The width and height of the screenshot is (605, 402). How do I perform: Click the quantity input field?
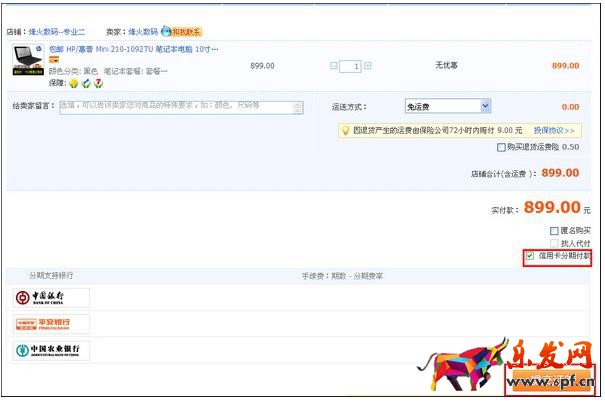coord(350,66)
